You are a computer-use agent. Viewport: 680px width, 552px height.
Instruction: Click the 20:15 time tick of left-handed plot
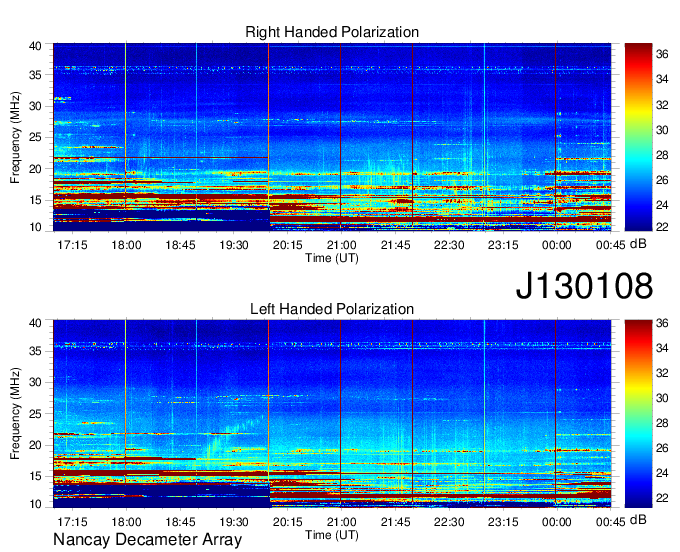coord(288,522)
